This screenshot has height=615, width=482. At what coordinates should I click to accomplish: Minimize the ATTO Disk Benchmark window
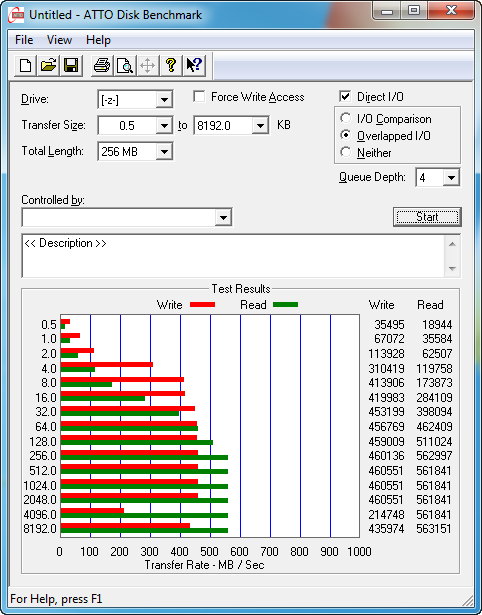[387, 11]
